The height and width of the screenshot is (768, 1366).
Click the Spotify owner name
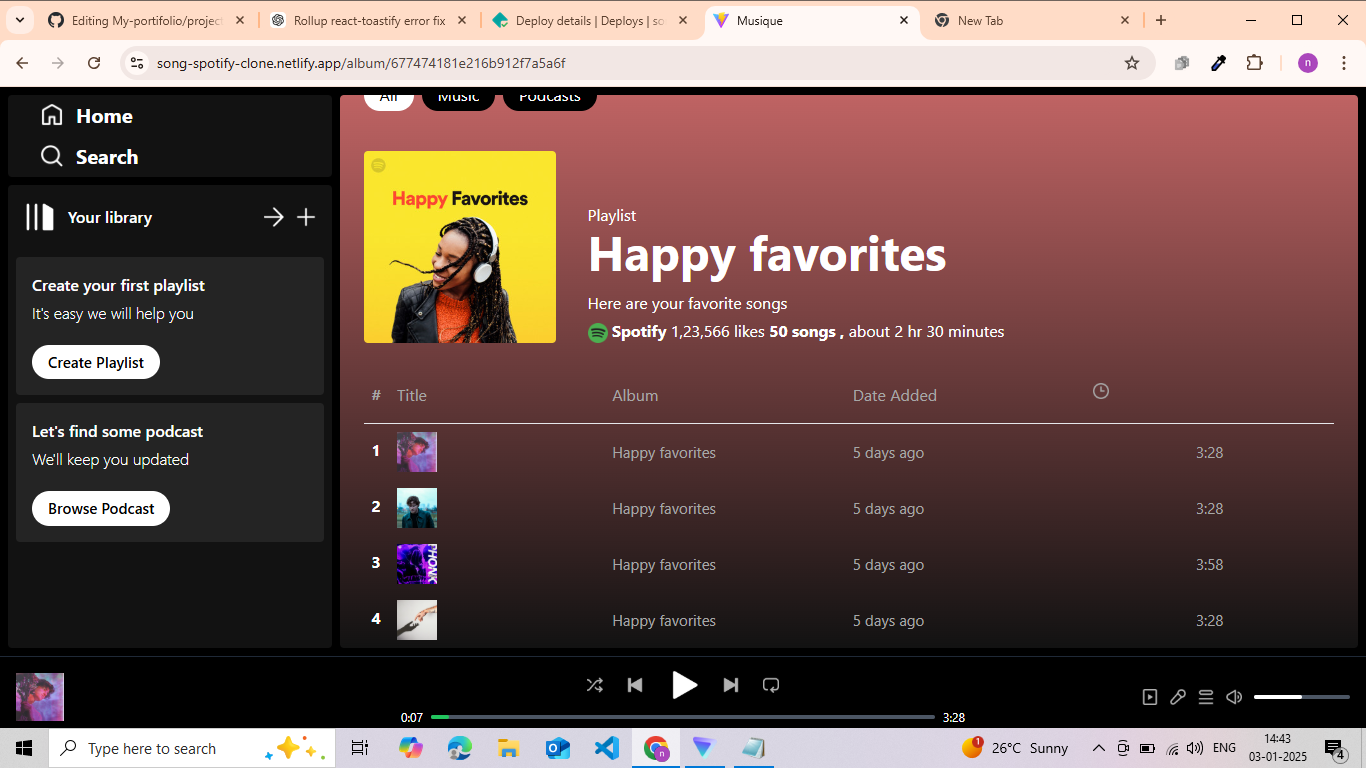click(639, 331)
